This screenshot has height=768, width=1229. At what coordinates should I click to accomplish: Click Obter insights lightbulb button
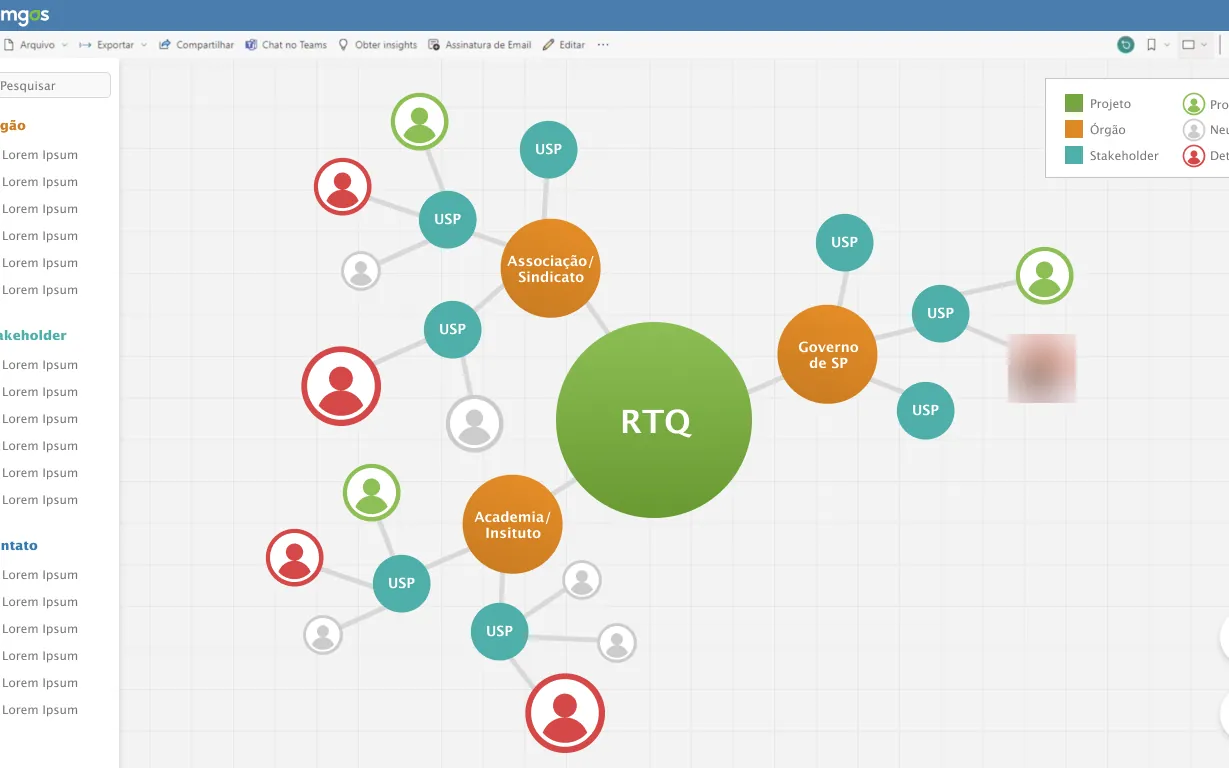tap(377, 45)
